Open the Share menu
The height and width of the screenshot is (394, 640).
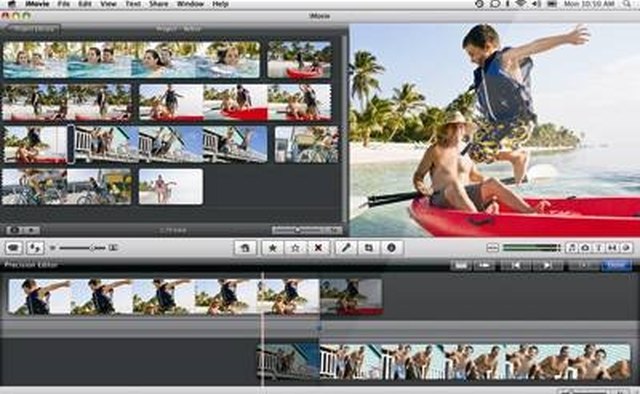point(158,4)
